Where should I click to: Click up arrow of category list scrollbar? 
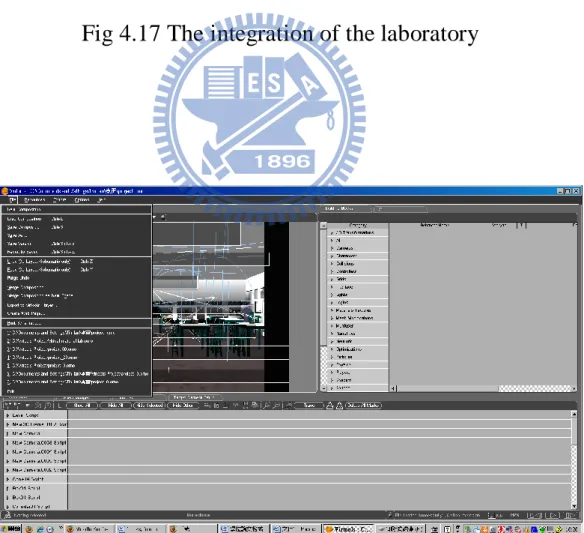[x=323, y=226]
